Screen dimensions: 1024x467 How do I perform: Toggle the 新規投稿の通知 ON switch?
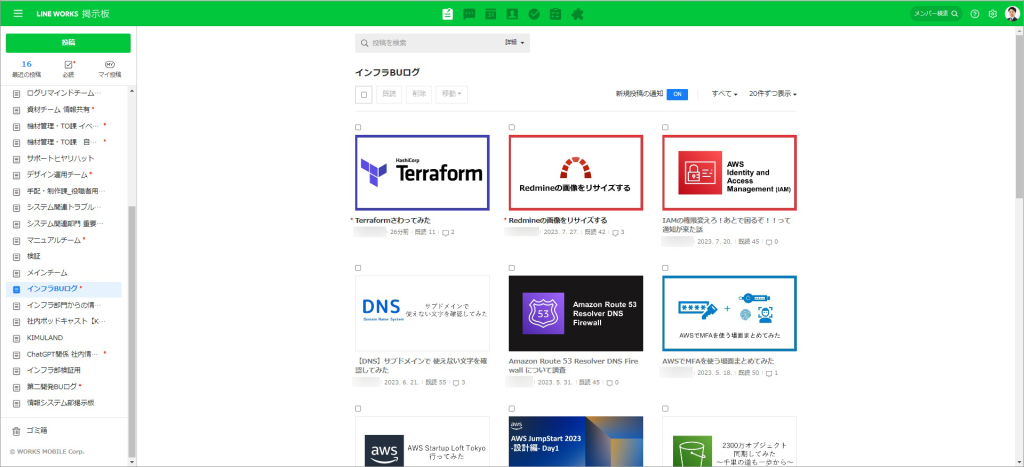677,94
